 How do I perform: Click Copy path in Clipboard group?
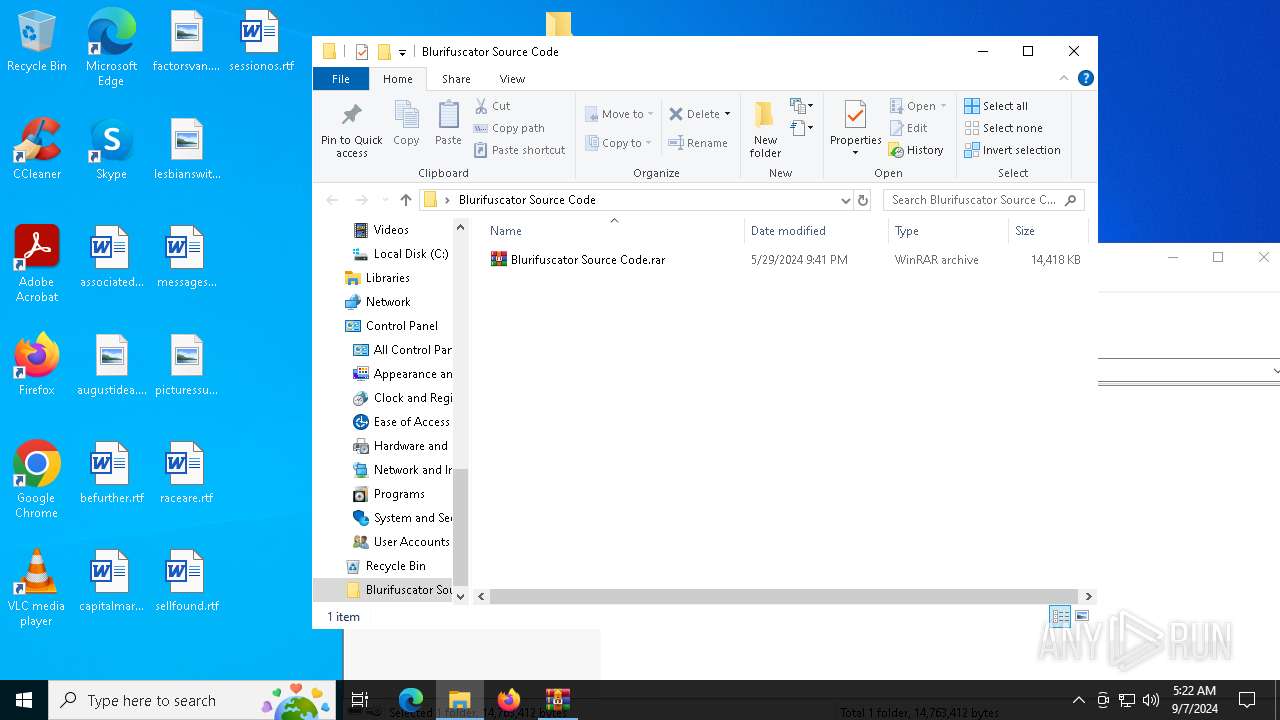pos(508,128)
